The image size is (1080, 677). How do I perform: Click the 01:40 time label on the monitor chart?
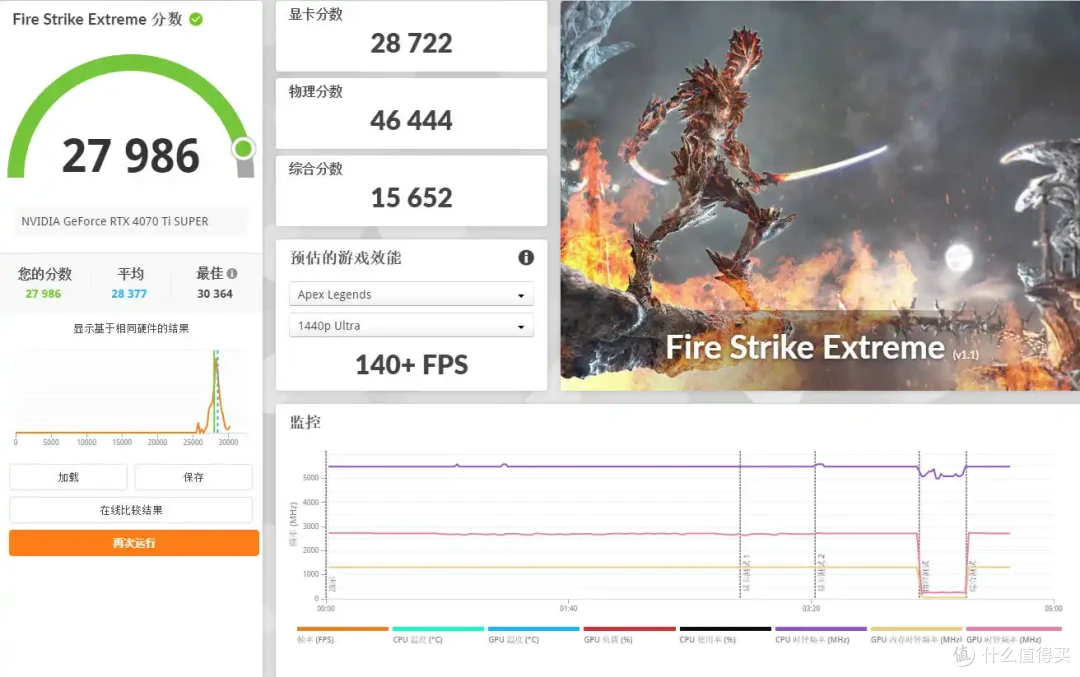click(568, 608)
